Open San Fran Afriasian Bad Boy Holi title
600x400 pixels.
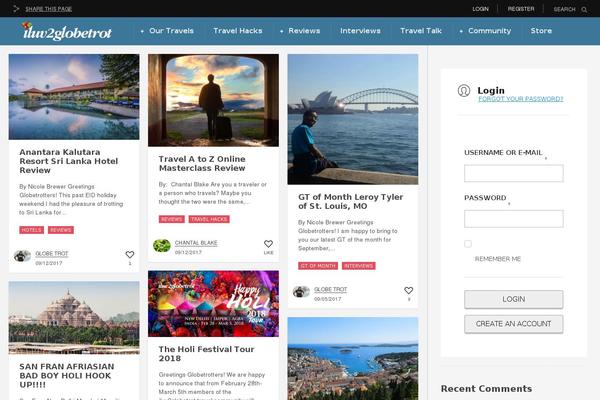pos(67,376)
